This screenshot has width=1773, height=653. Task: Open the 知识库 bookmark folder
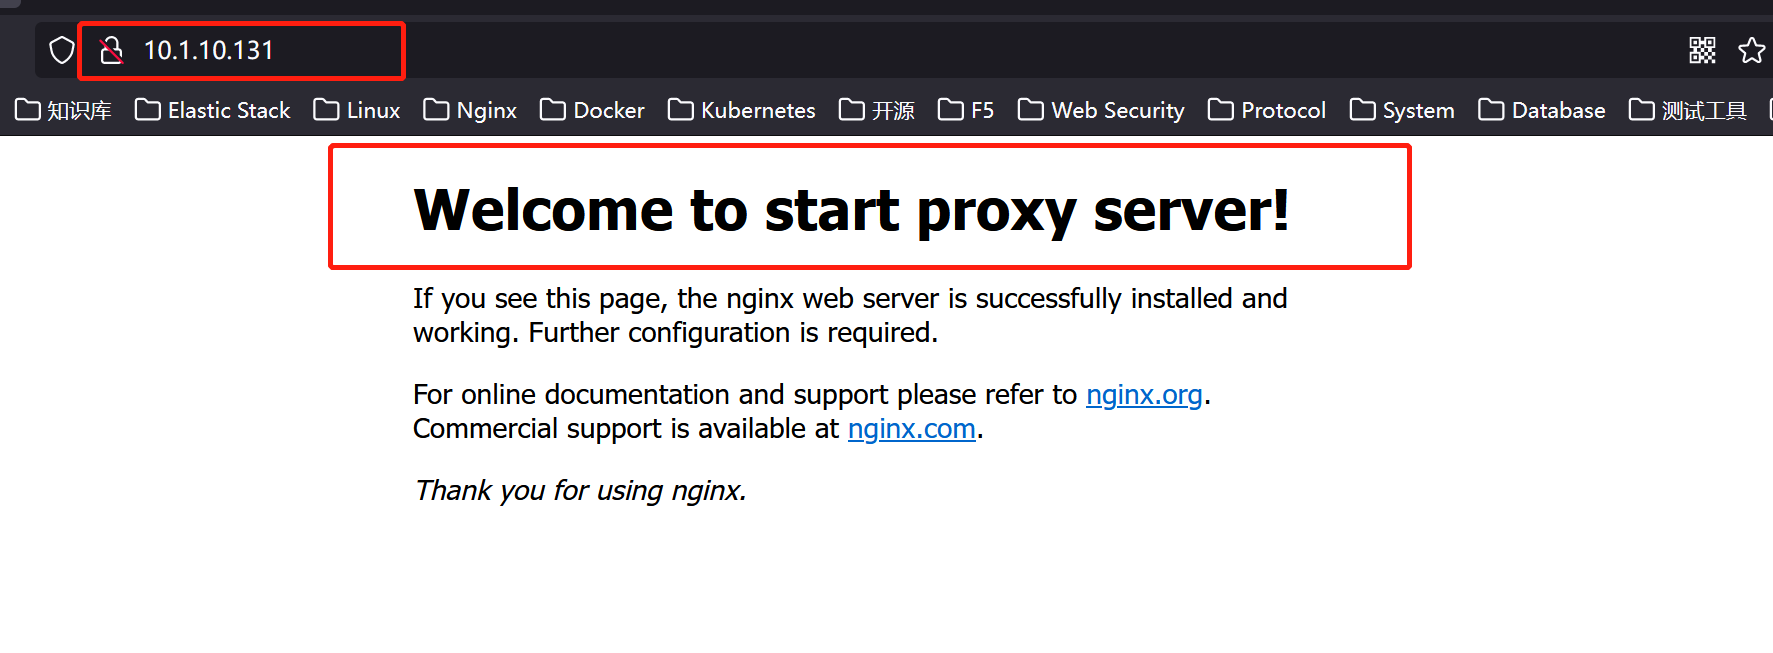63,110
